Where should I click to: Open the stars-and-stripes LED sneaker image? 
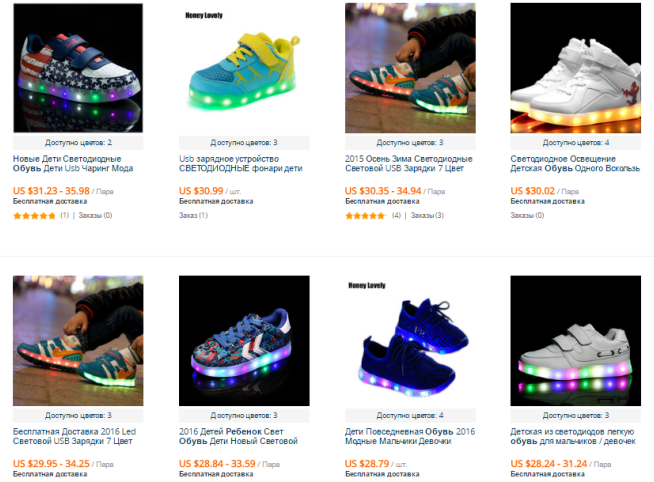tap(78, 68)
